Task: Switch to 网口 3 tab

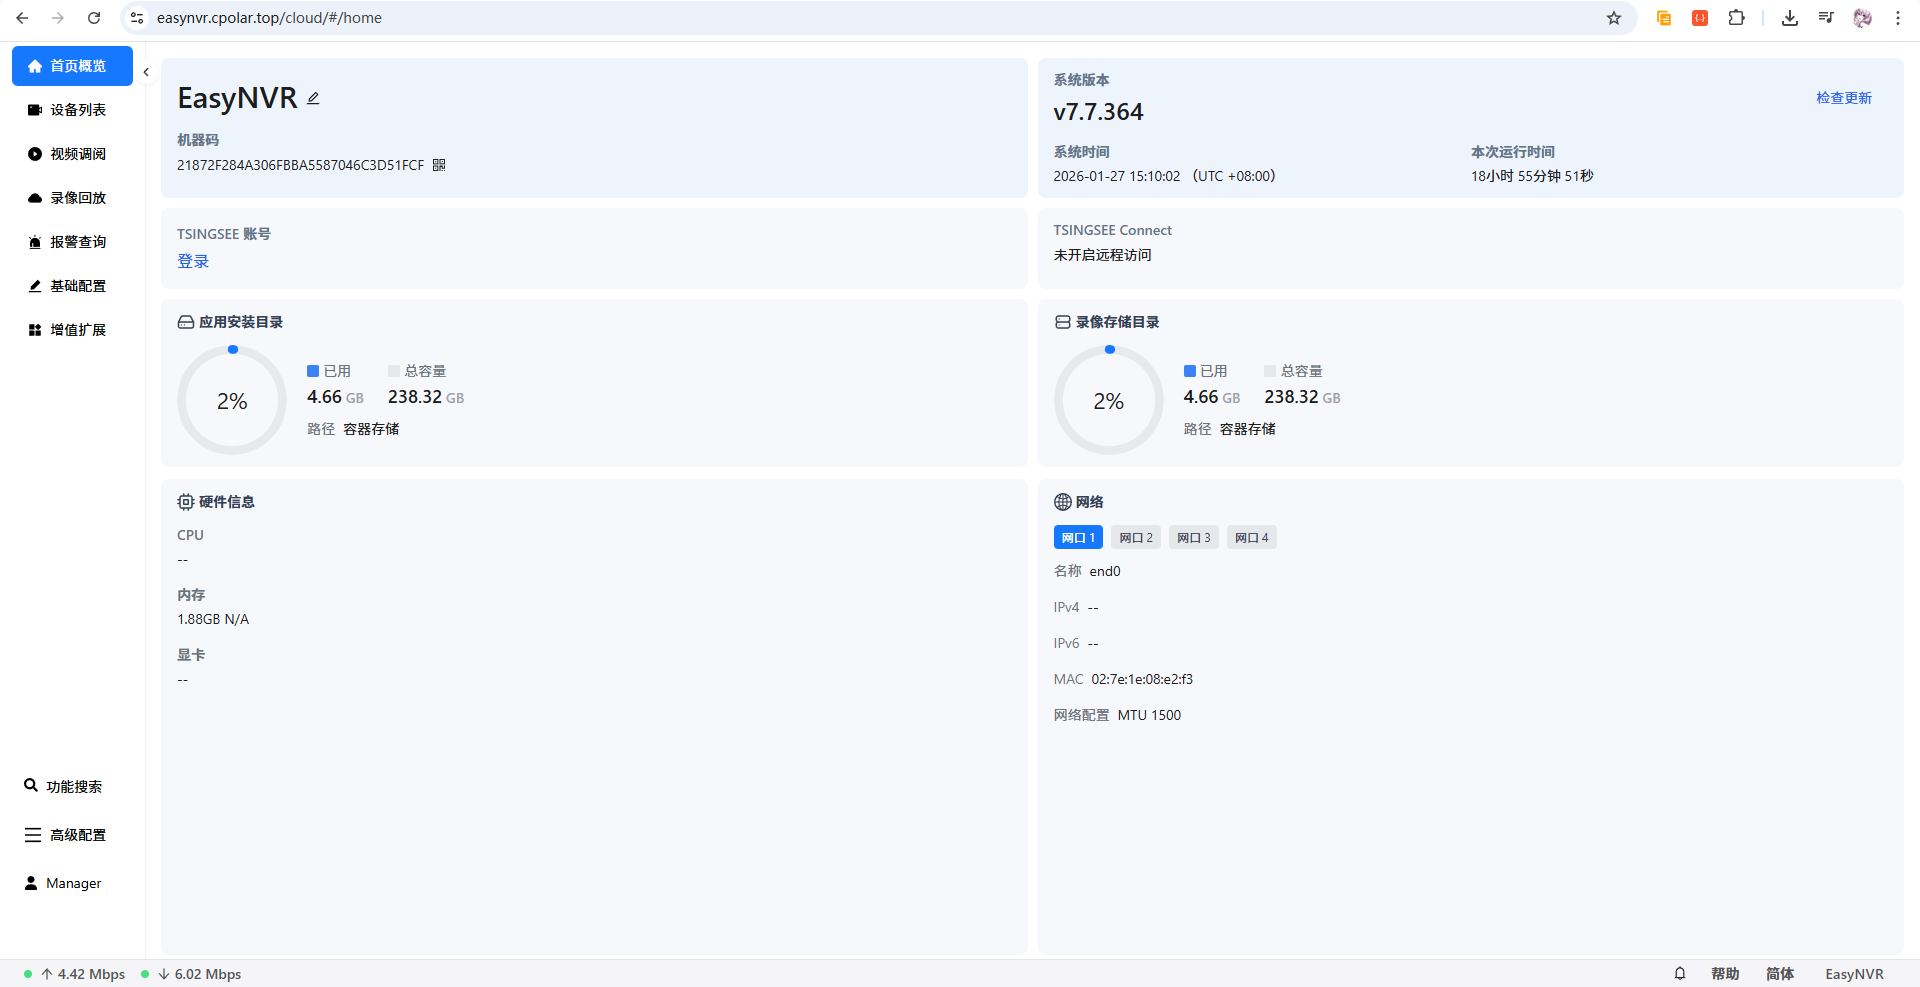Action: [1194, 537]
